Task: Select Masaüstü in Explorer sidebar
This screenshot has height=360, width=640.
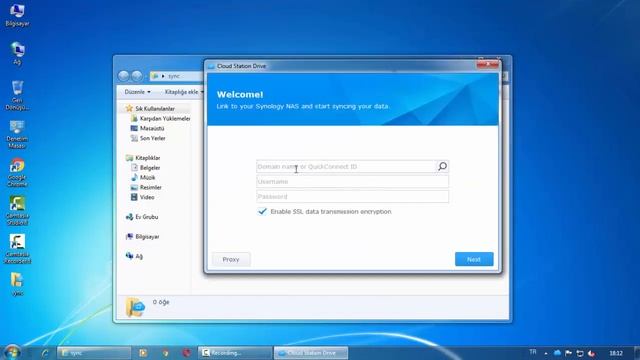Action: (x=147, y=128)
